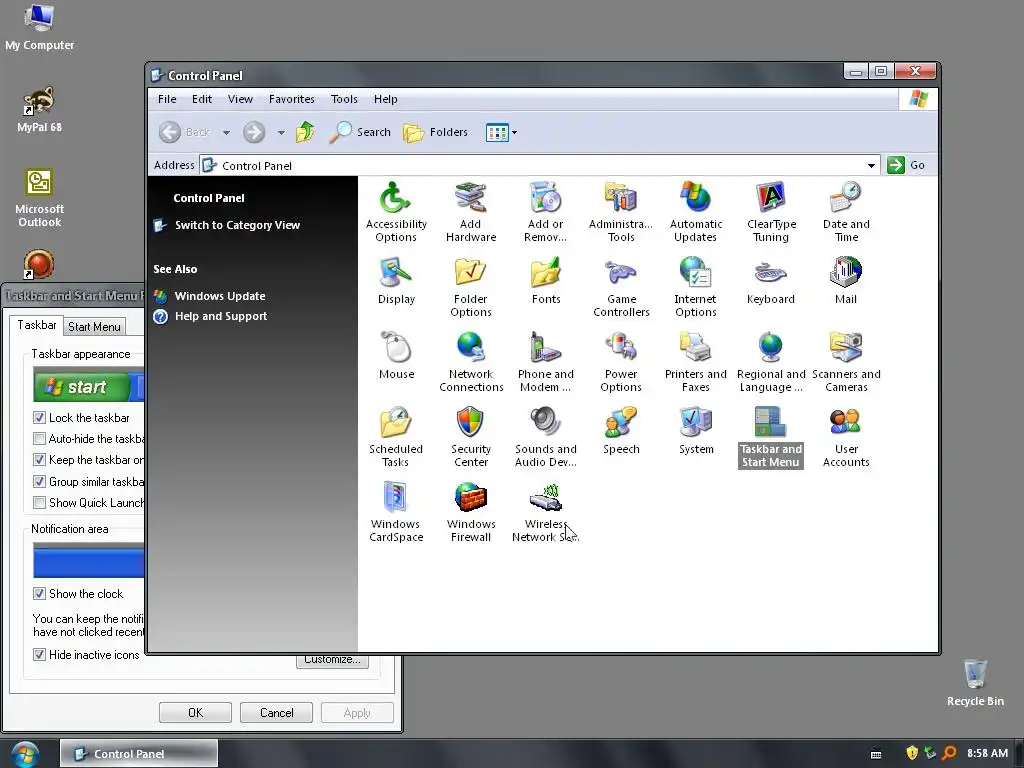Open Accessibility Options applet
This screenshot has width=1024, height=768.
pyautogui.click(x=396, y=197)
